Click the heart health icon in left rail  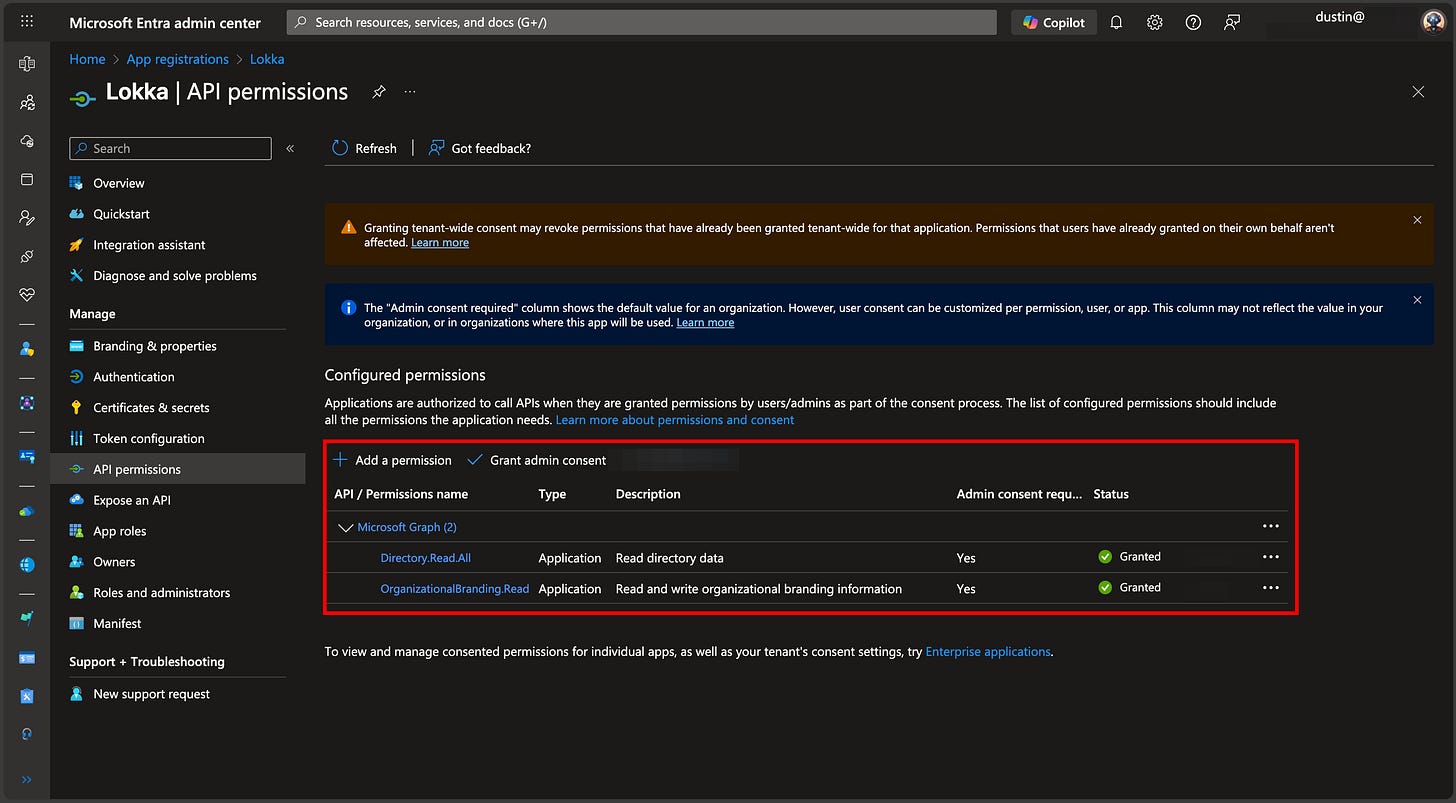click(x=27, y=295)
